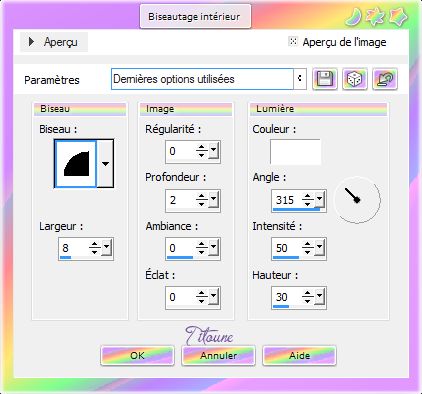422x394 pixels.
Task: Open the Paramètres presets dropdown
Action: [x=300, y=79]
